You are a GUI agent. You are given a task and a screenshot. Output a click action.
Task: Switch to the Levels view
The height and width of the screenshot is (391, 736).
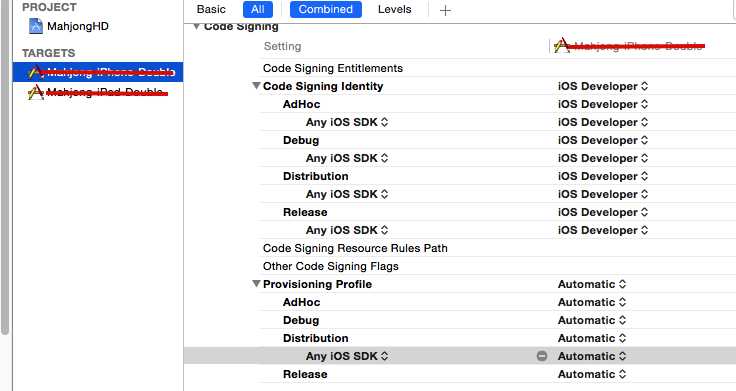(394, 9)
